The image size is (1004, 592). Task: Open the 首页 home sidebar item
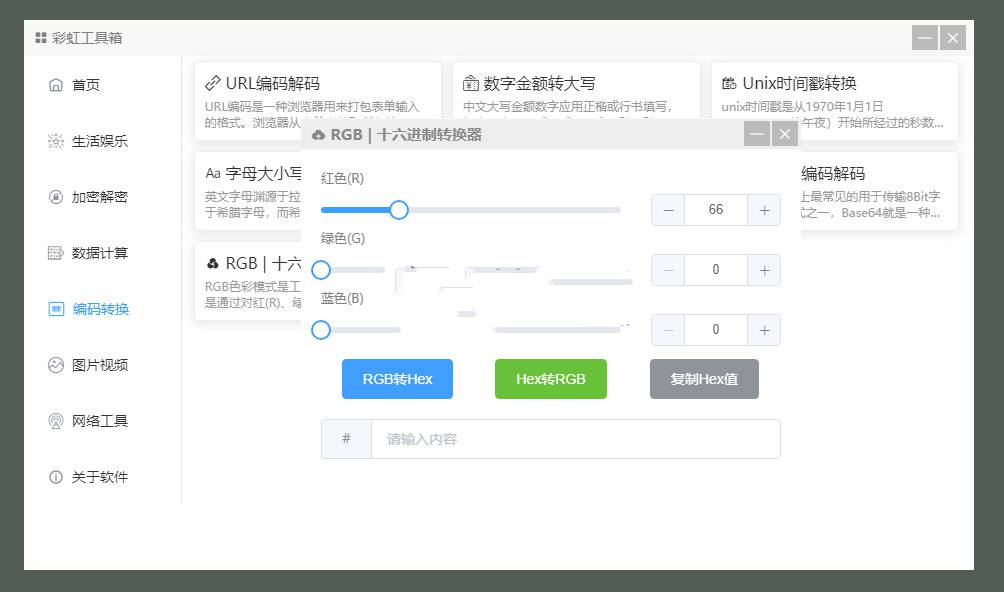(85, 85)
